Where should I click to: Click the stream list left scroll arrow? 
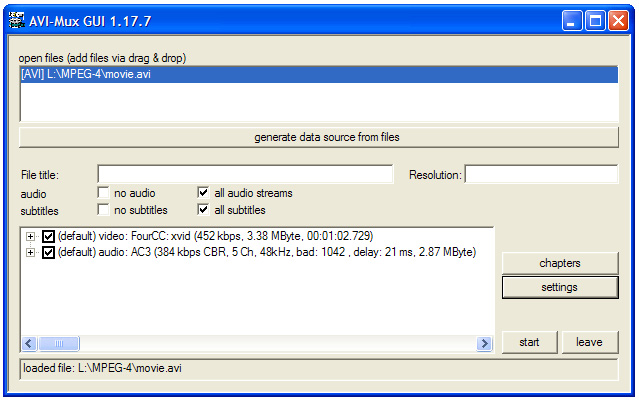tap(29, 344)
